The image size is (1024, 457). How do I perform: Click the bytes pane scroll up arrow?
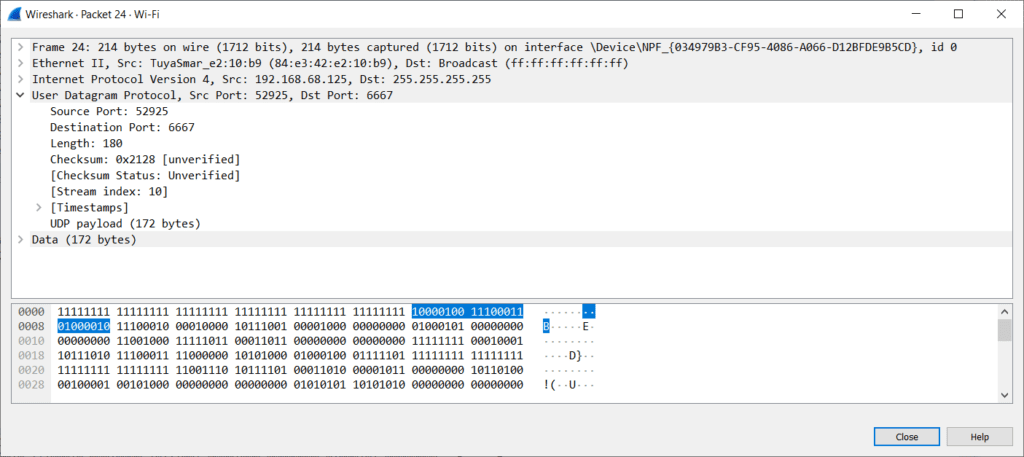pyautogui.click(x=1005, y=311)
